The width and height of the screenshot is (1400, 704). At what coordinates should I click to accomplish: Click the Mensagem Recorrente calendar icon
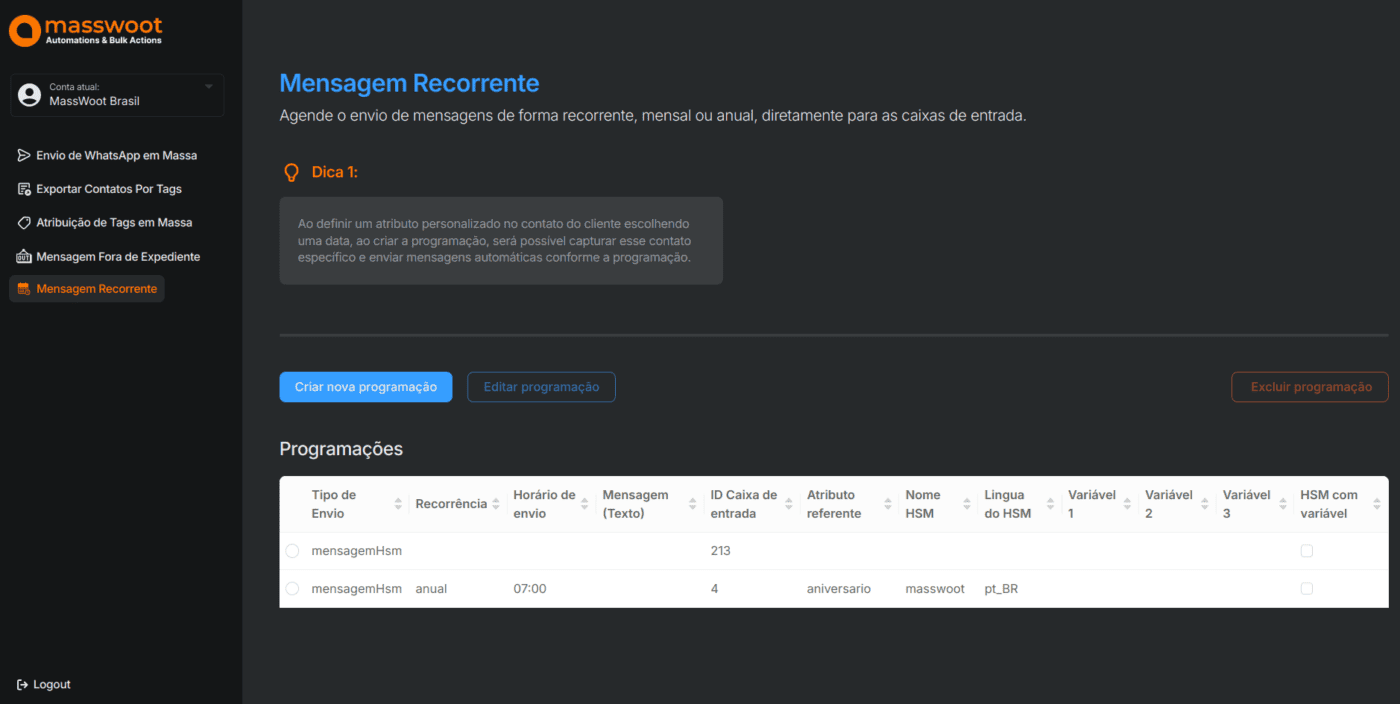[x=24, y=289]
